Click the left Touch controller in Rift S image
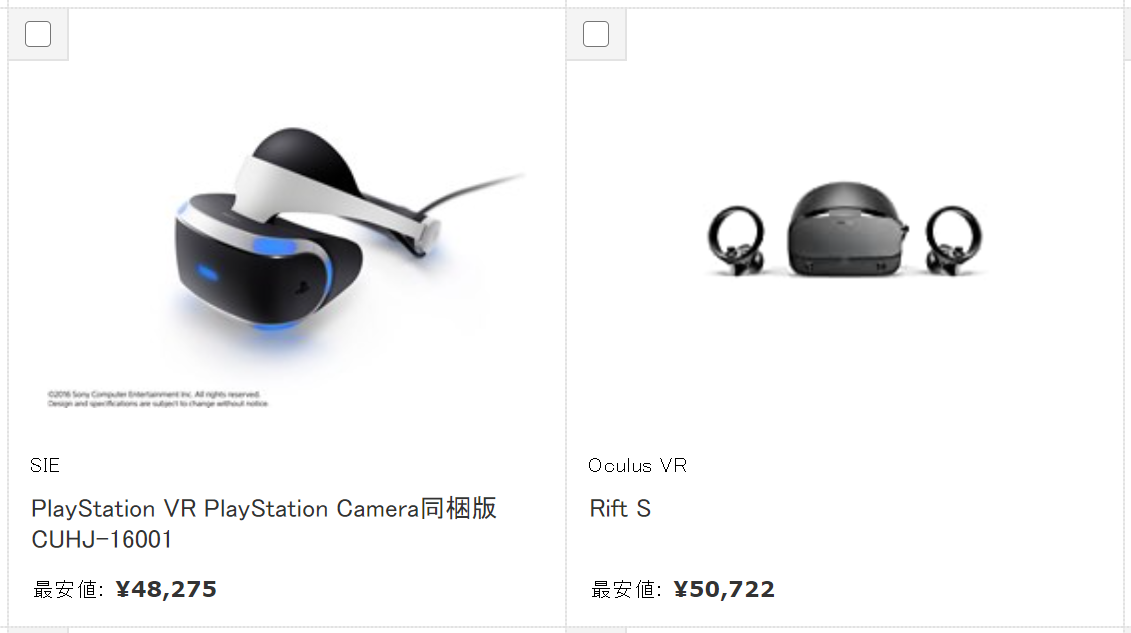The image size is (1131, 633). tap(736, 241)
